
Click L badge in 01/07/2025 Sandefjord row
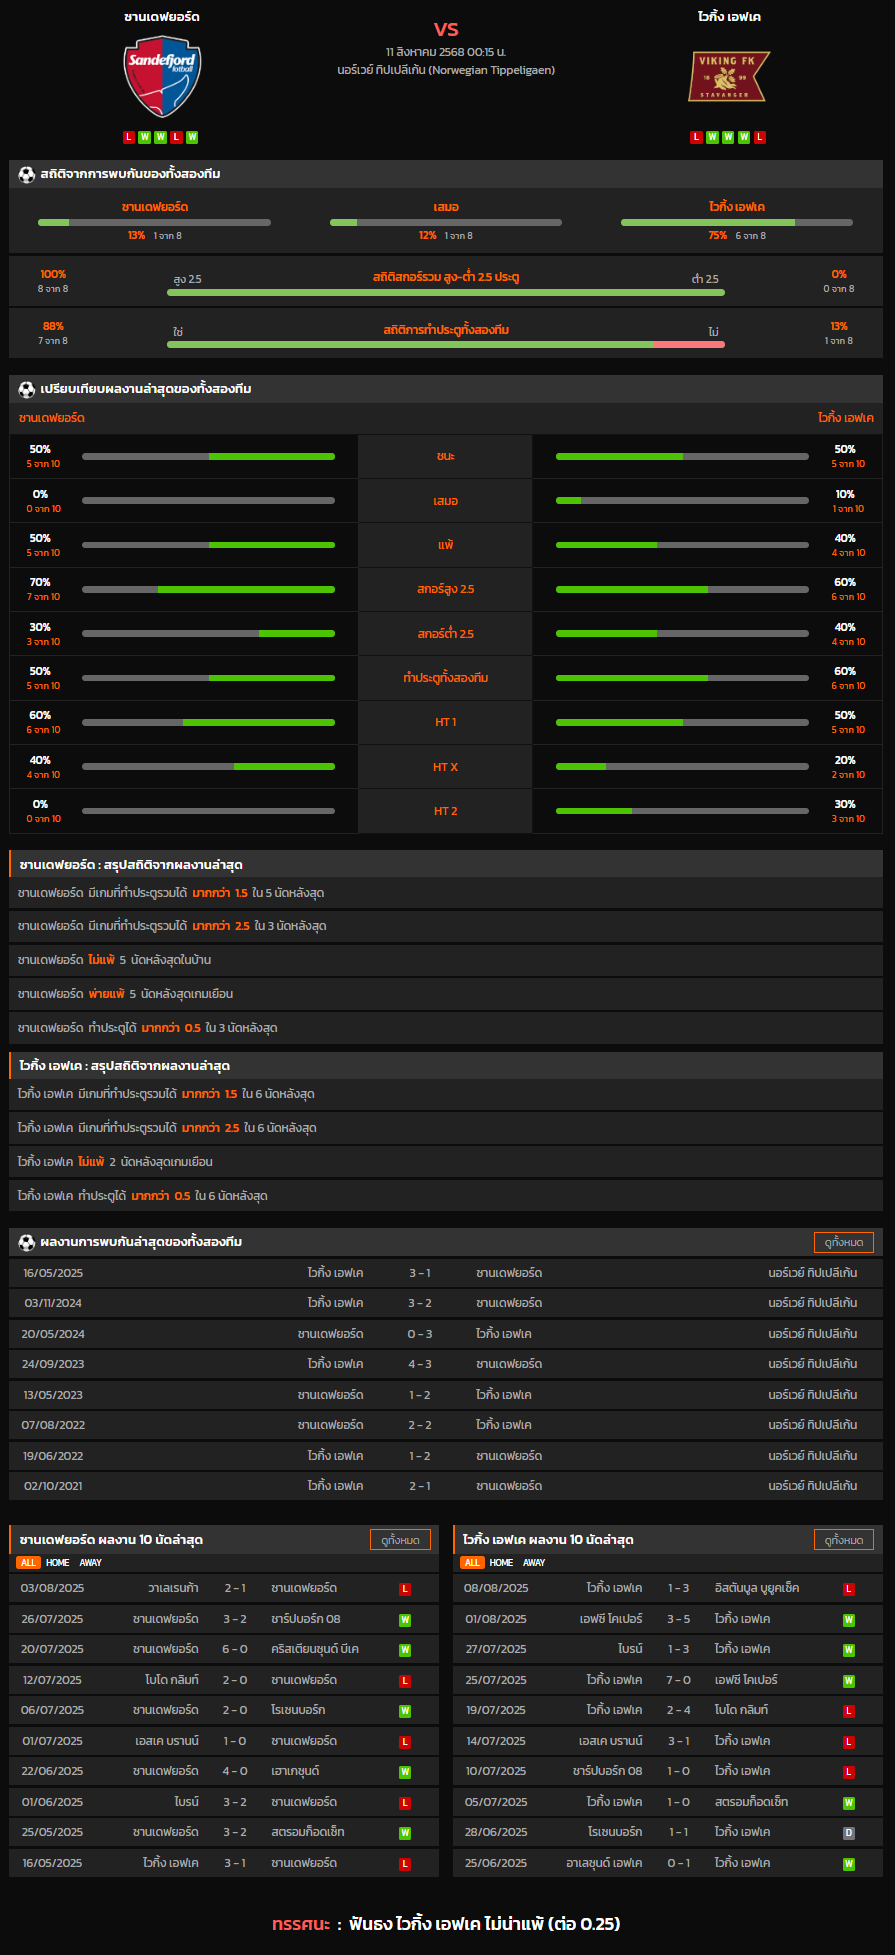click(405, 1742)
